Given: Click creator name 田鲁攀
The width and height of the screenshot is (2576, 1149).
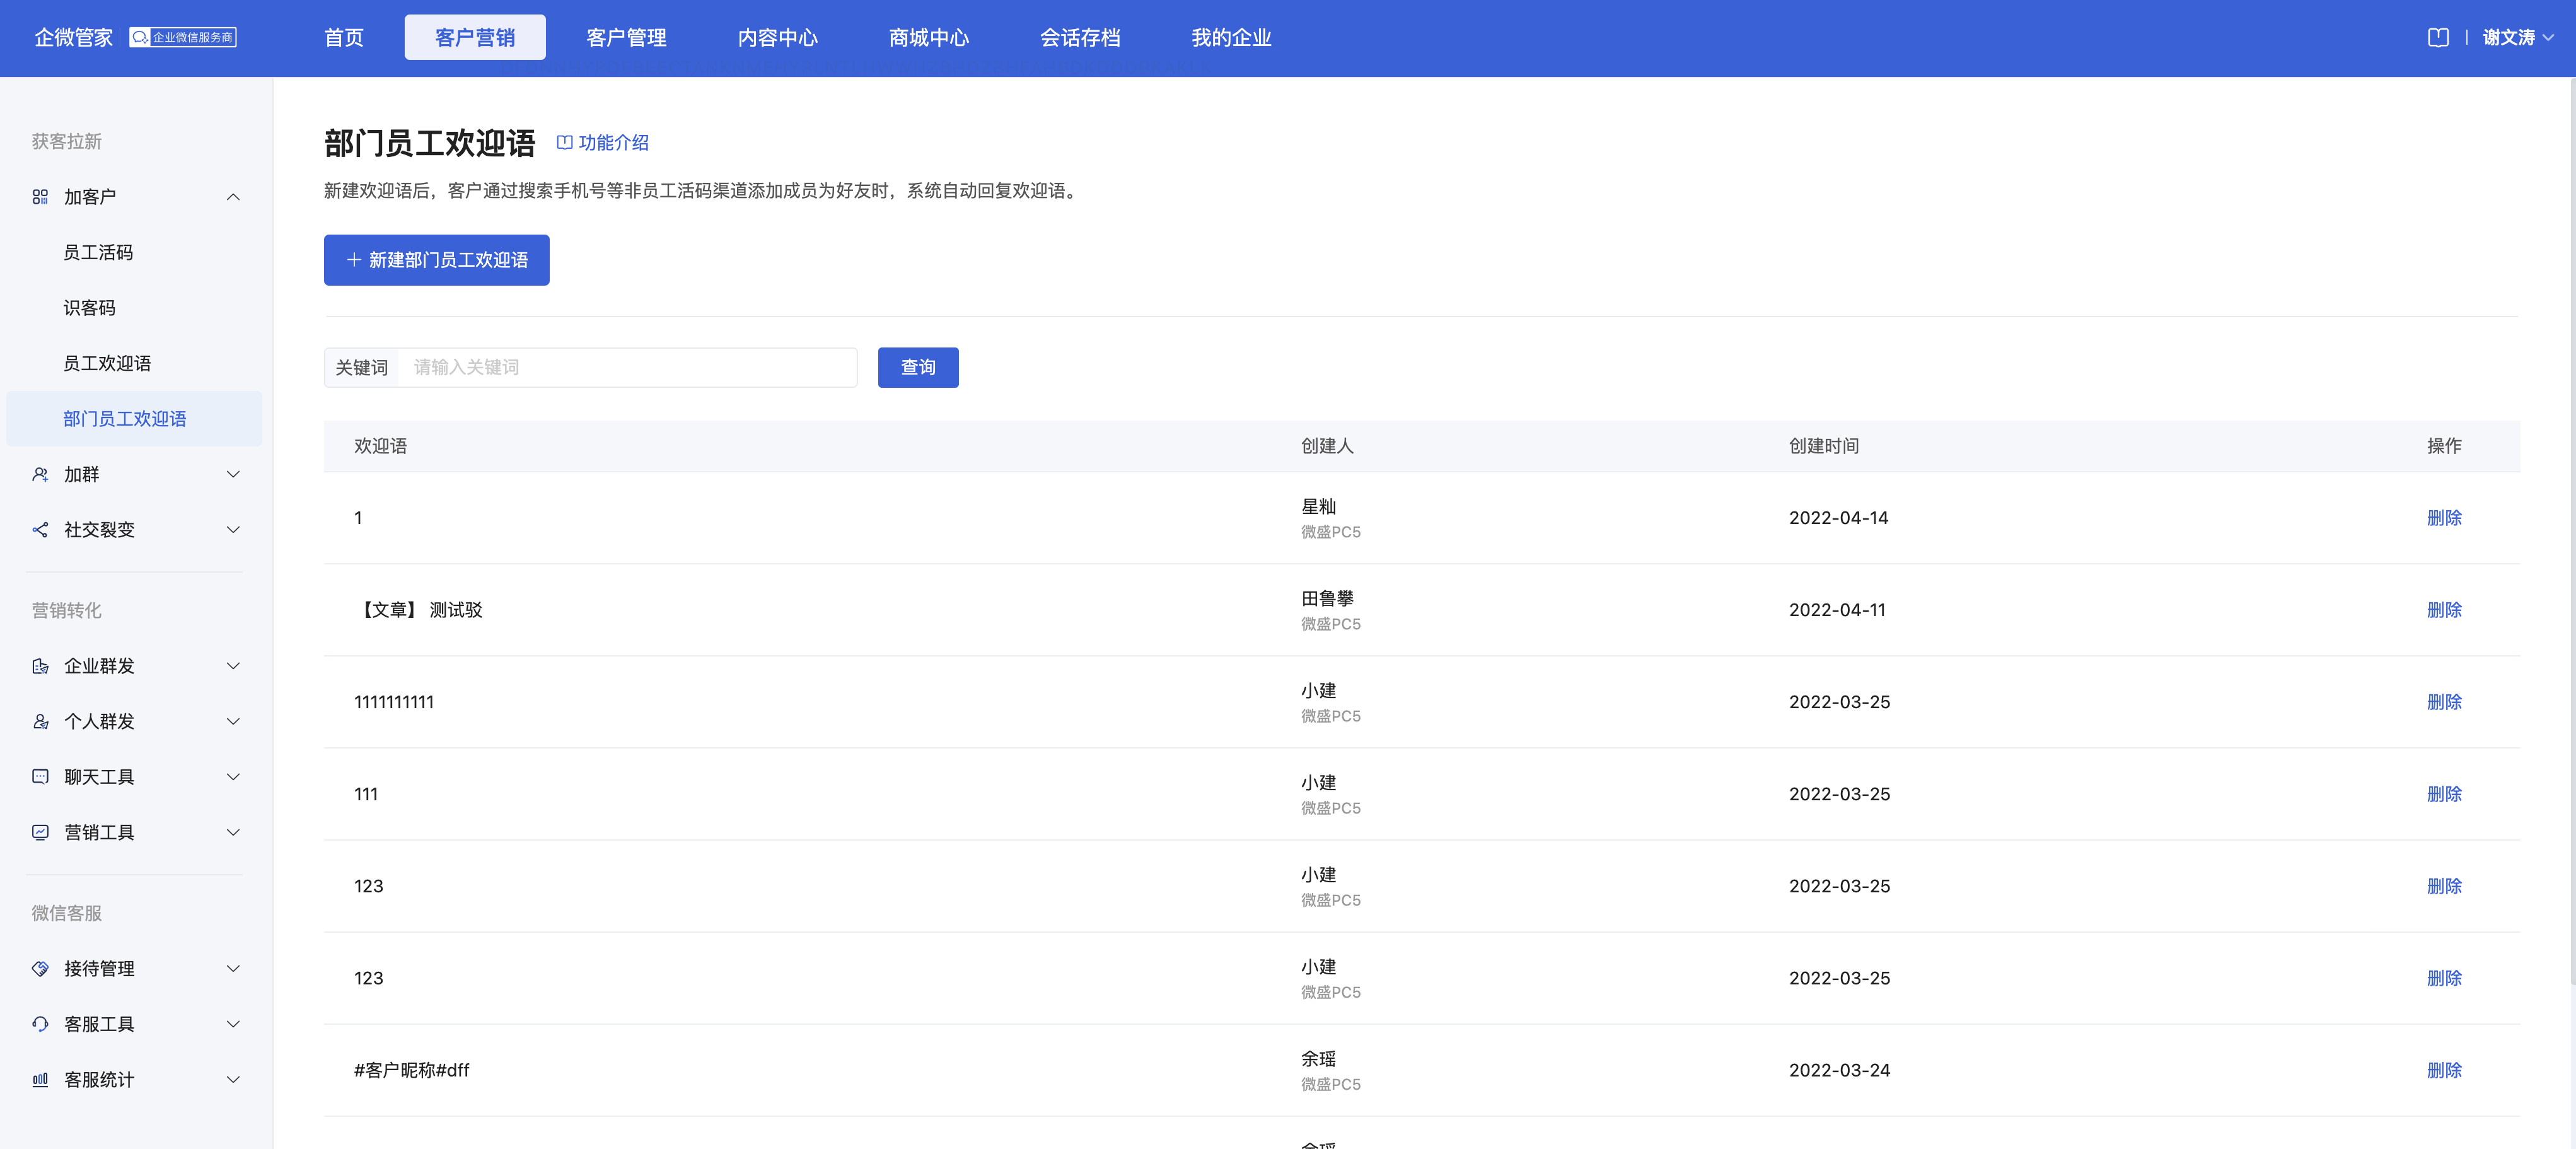Looking at the screenshot, I should (1327, 598).
